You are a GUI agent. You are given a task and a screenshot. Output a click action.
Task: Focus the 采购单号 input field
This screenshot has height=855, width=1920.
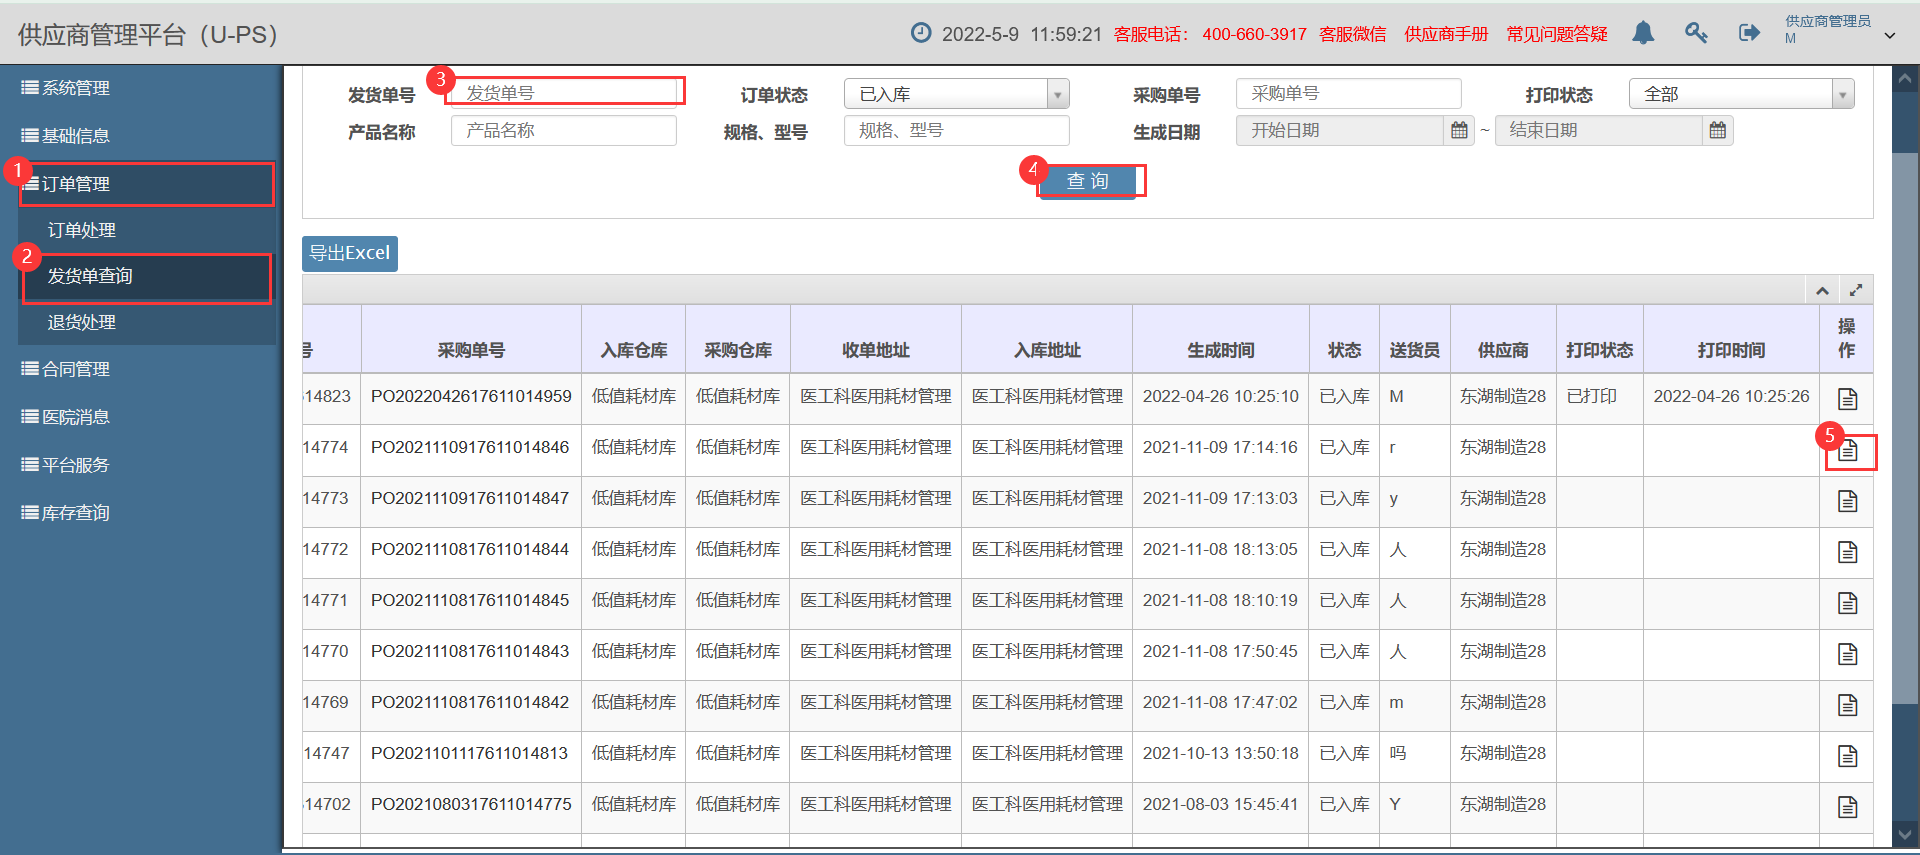(1349, 93)
